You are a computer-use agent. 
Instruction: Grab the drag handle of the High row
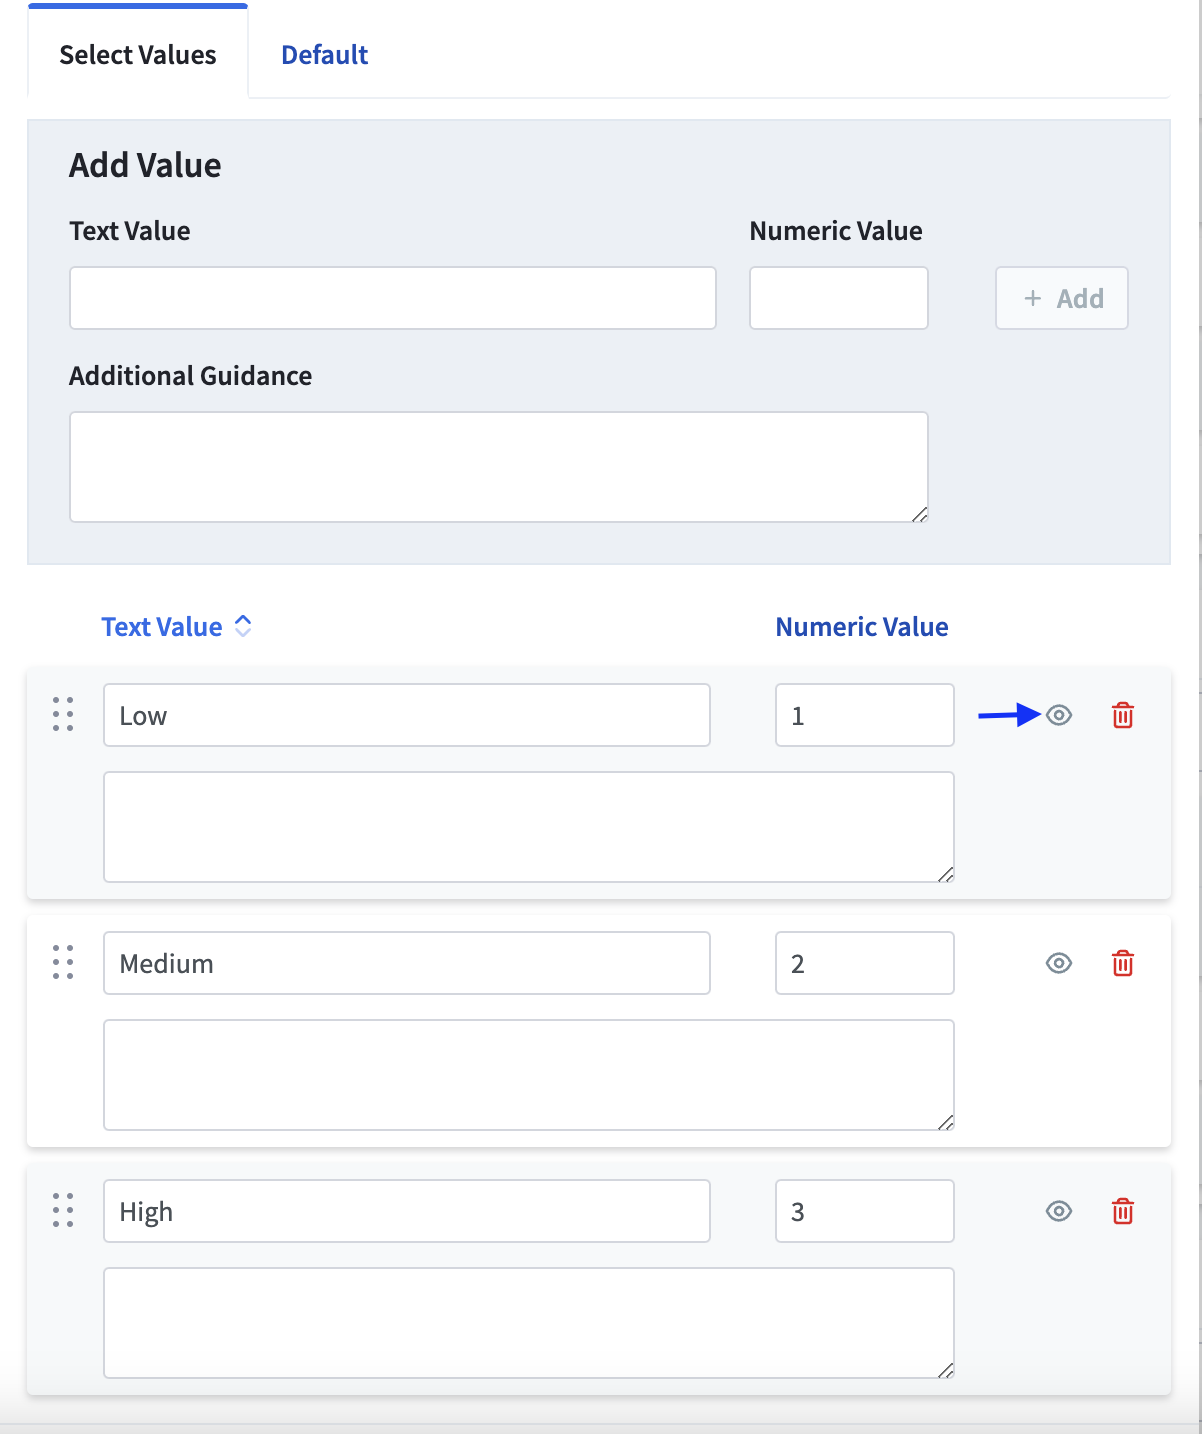[x=63, y=1210]
